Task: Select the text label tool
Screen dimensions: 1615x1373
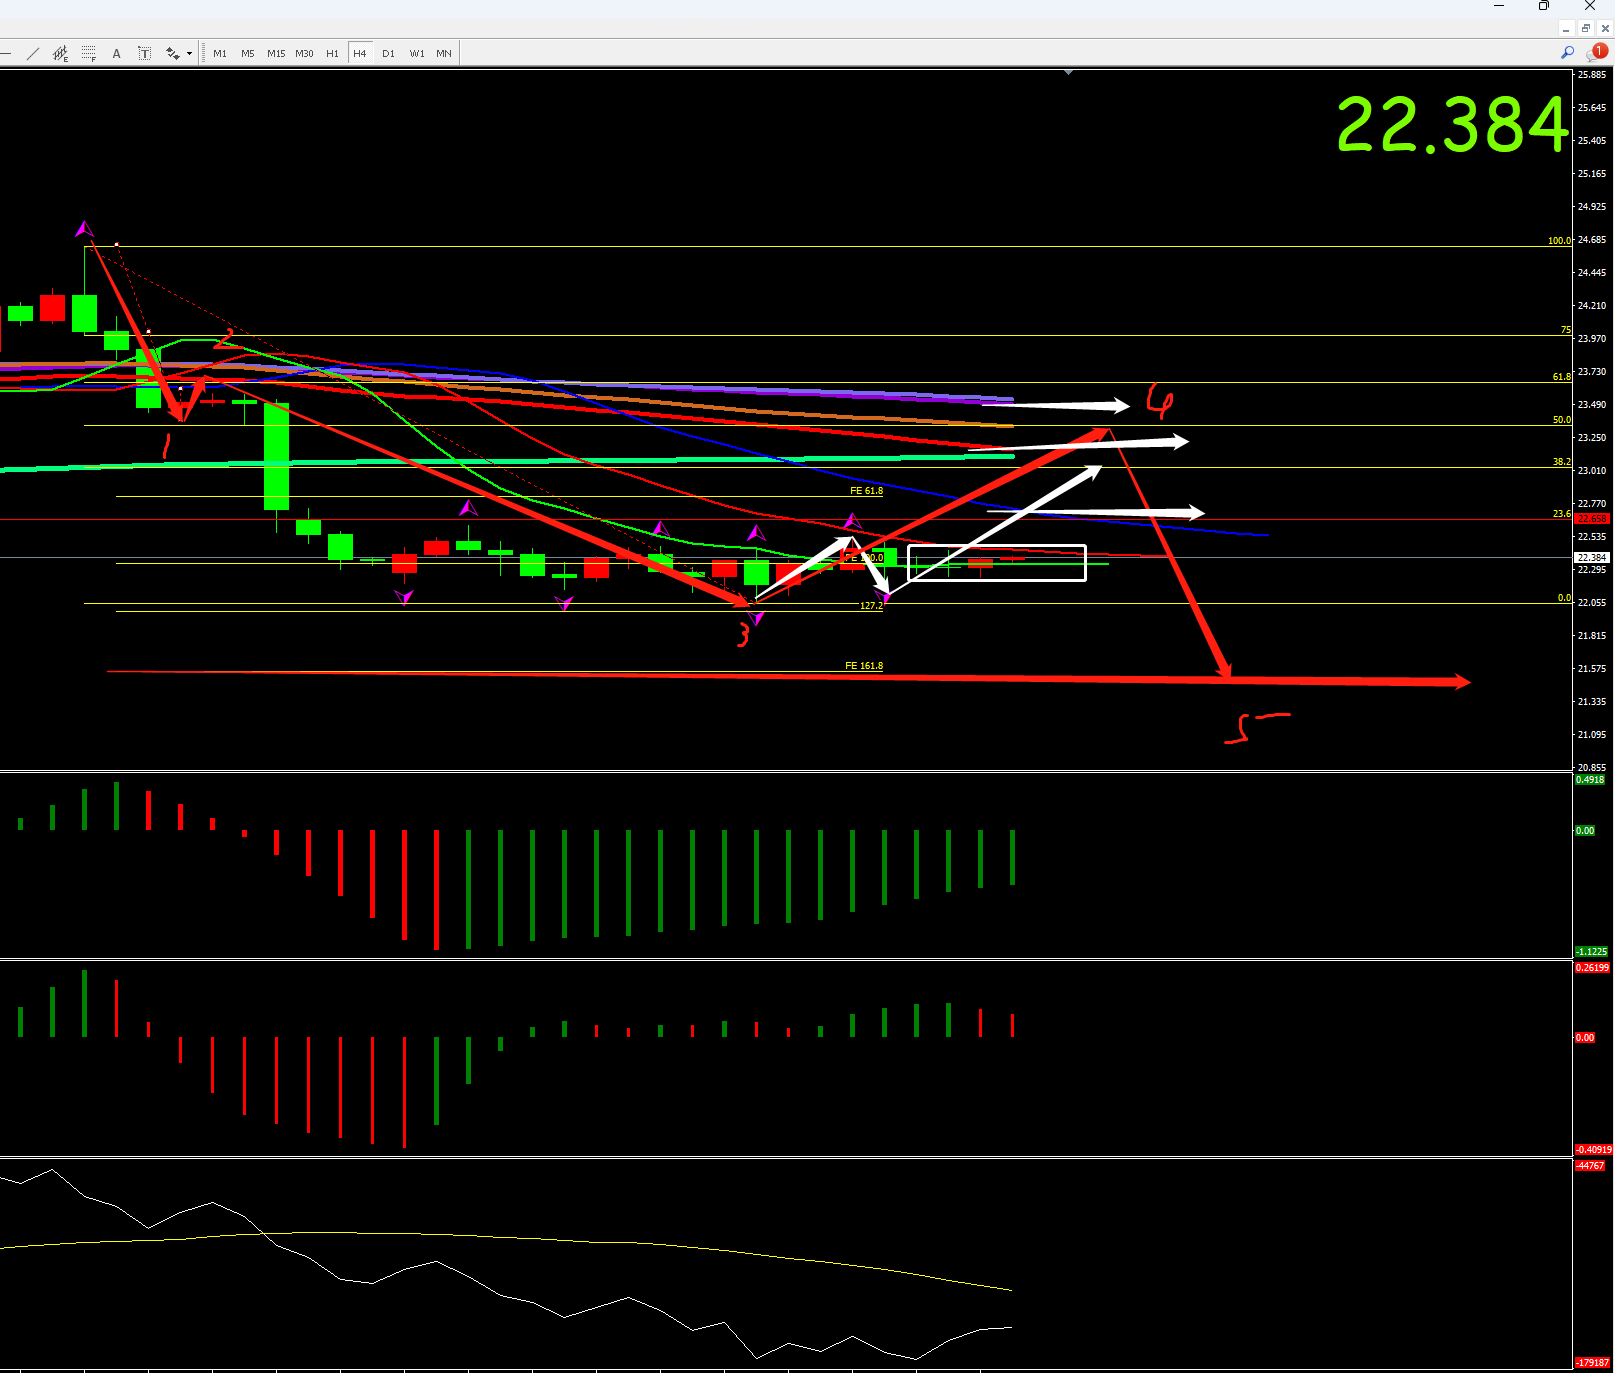Action: coord(145,54)
